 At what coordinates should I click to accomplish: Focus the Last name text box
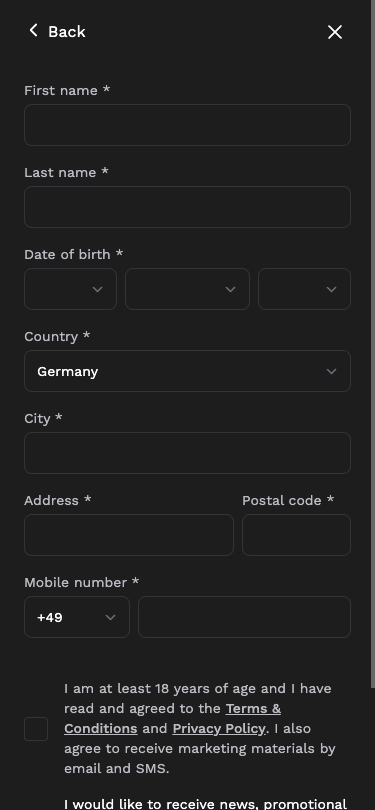tap(188, 207)
